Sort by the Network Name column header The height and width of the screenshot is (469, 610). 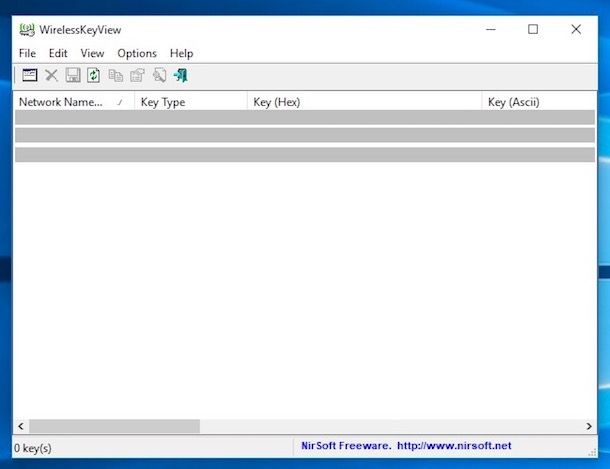(x=74, y=102)
